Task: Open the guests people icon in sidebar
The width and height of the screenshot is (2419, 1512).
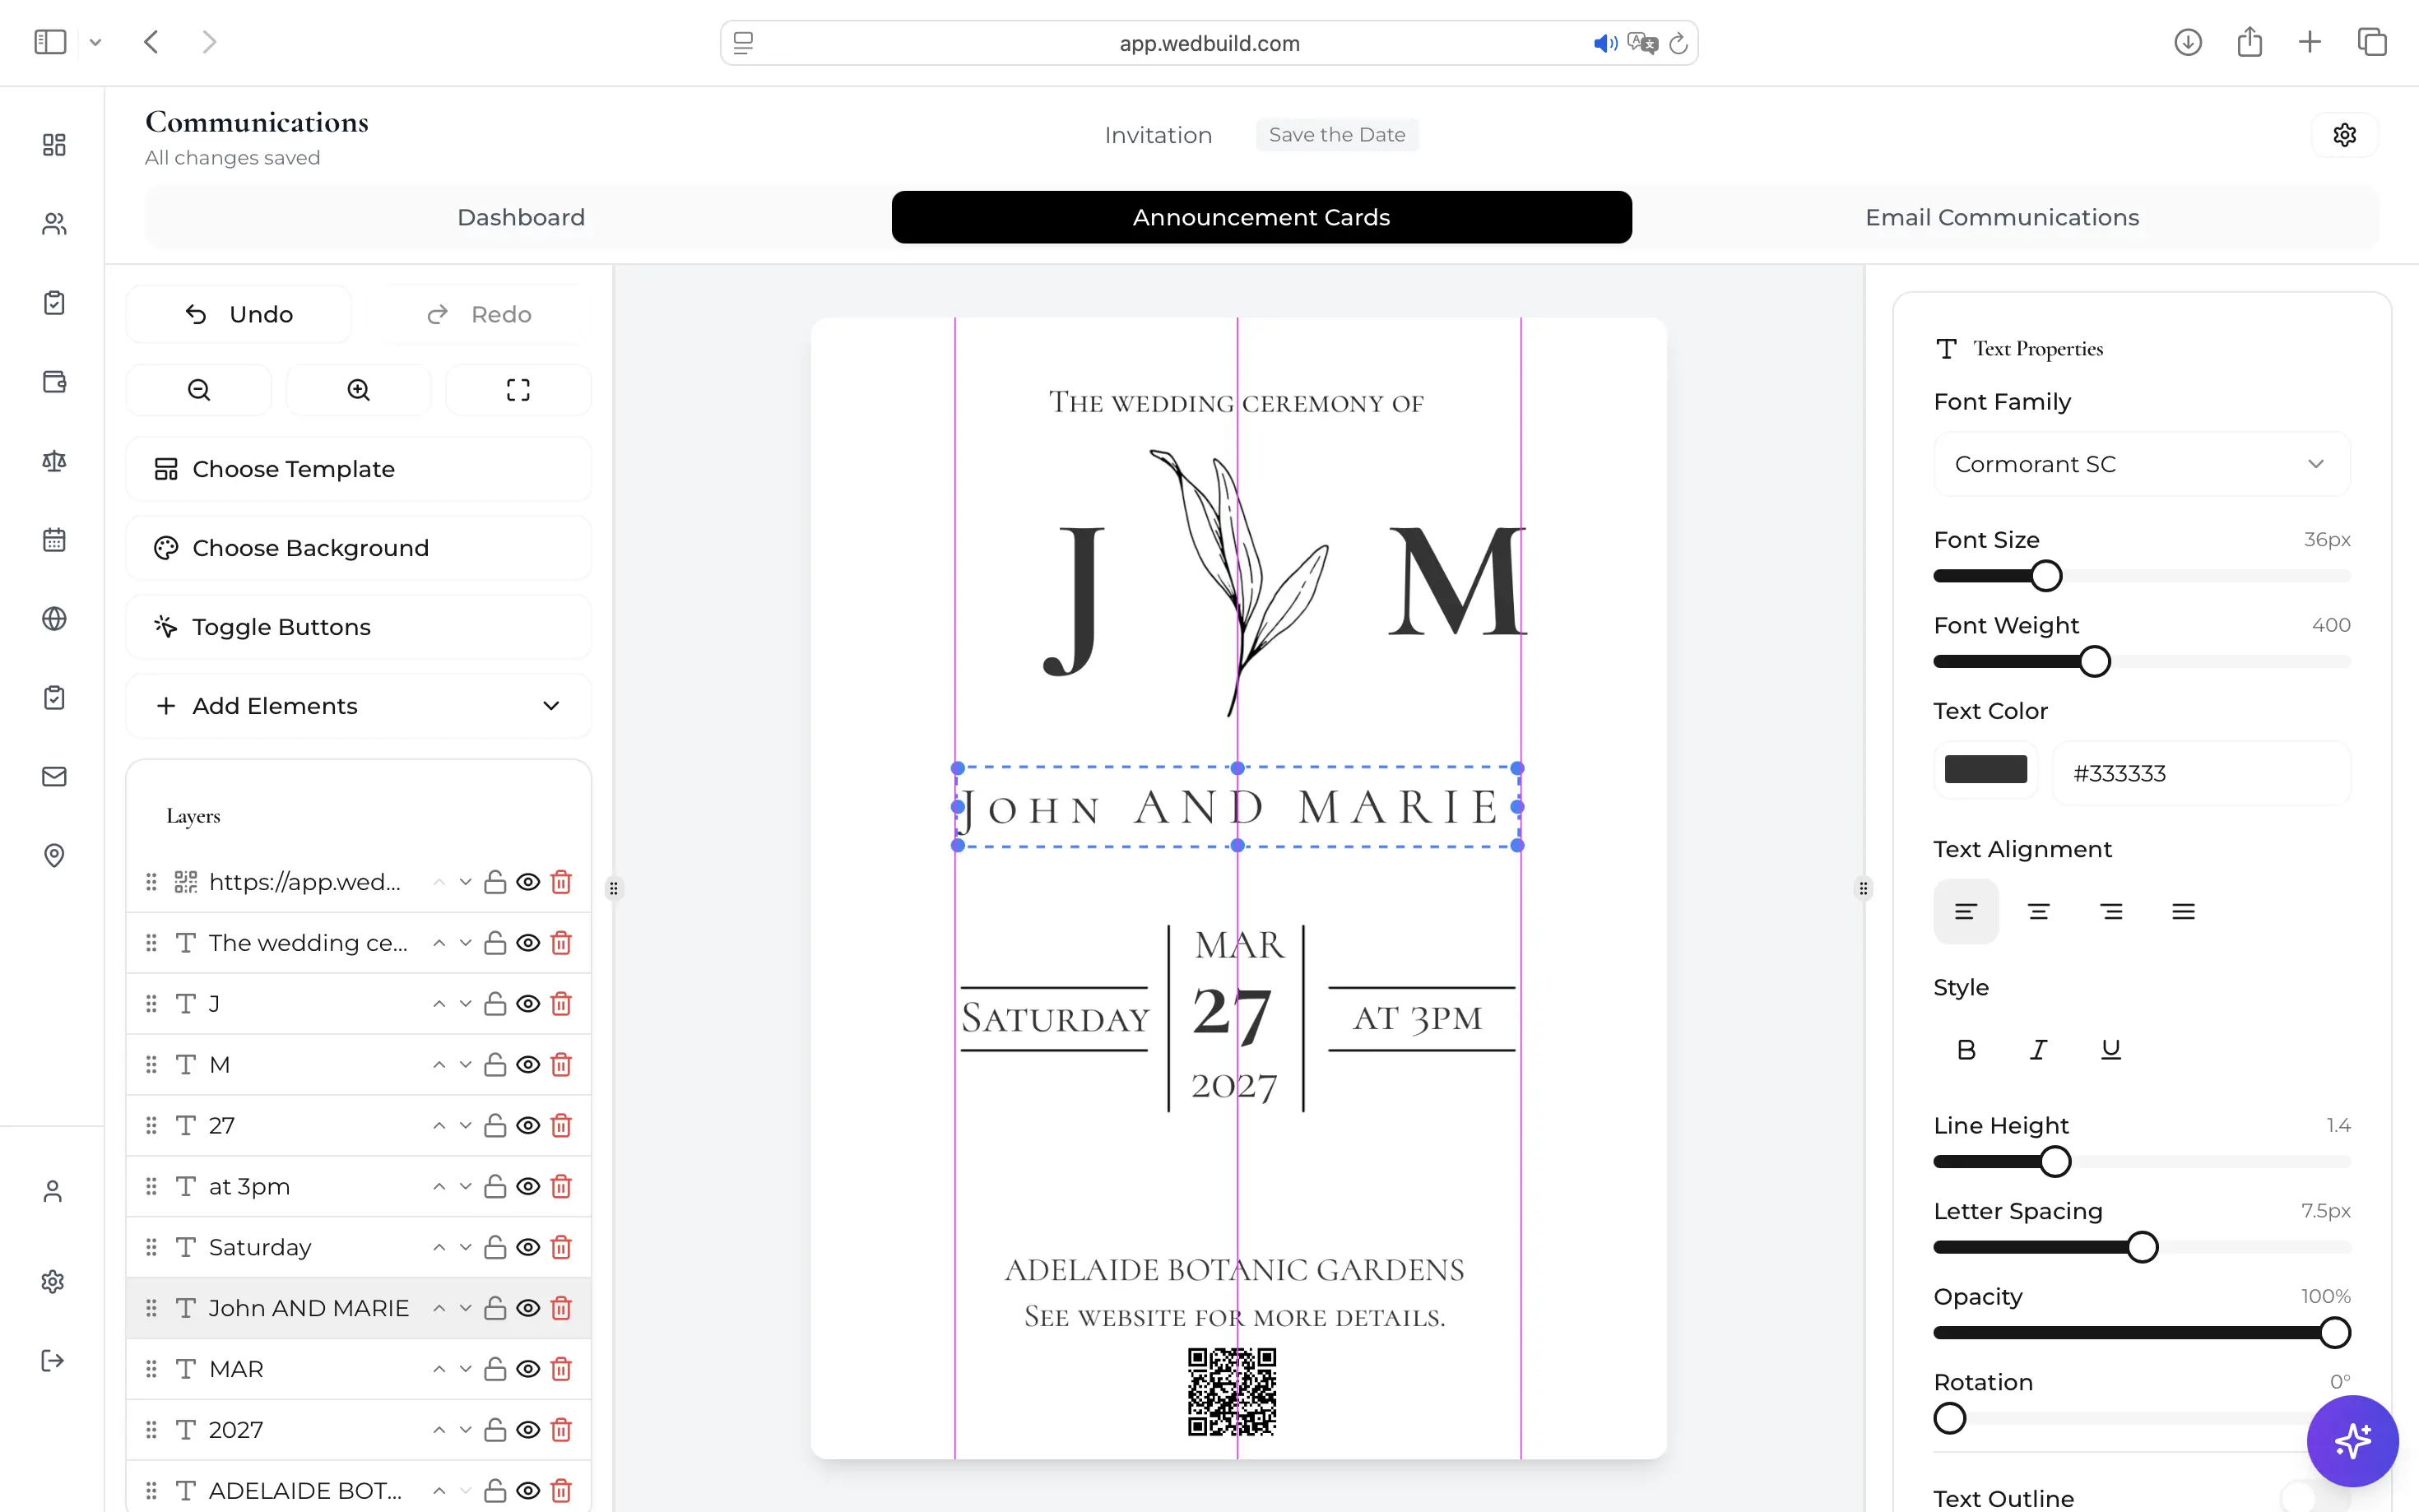Action: tap(54, 224)
